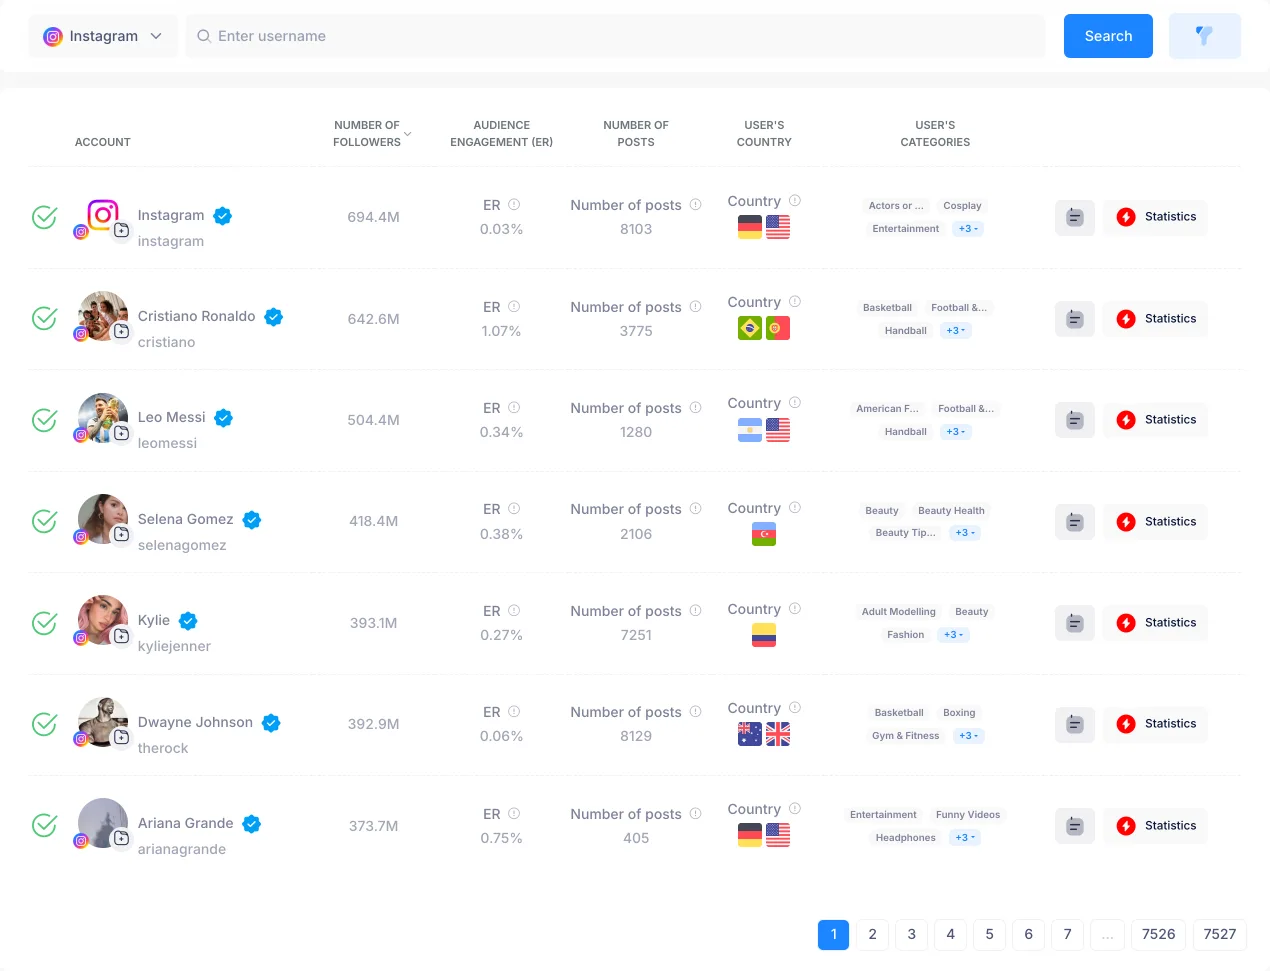Viewport: 1270px width, 971px height.
Task: Jump to page 7526
Action: point(1158,934)
